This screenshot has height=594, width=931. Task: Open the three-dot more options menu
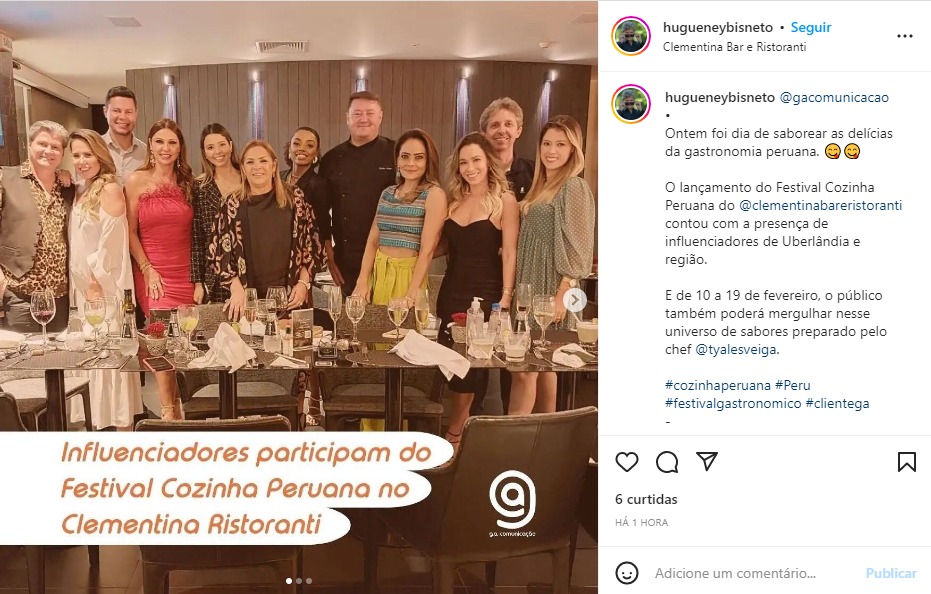[905, 36]
